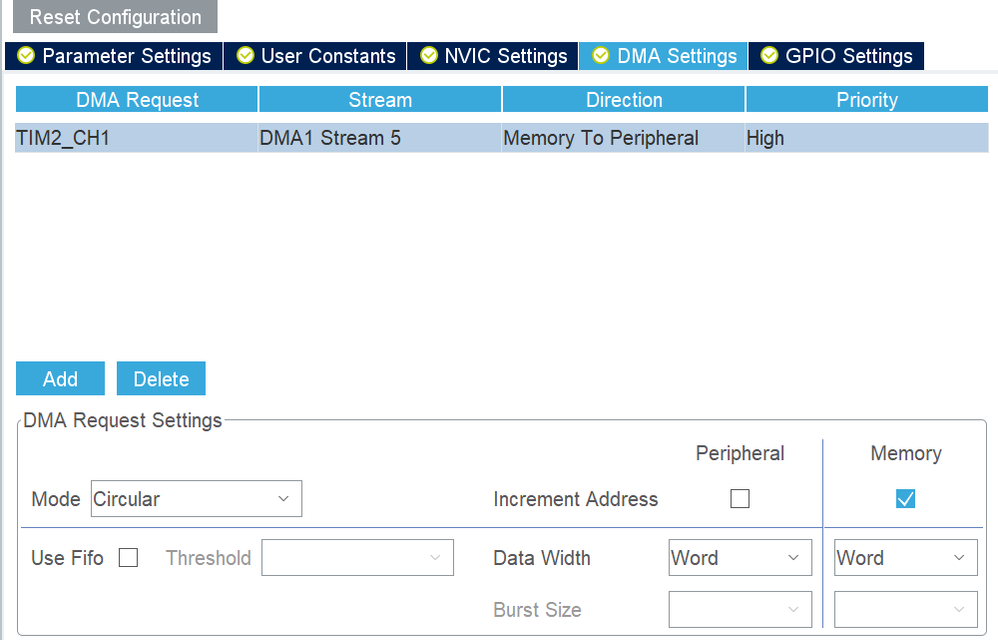Image resolution: width=998 pixels, height=640 pixels.
Task: Toggle the Use Fifo checkbox
Action: coord(128,558)
